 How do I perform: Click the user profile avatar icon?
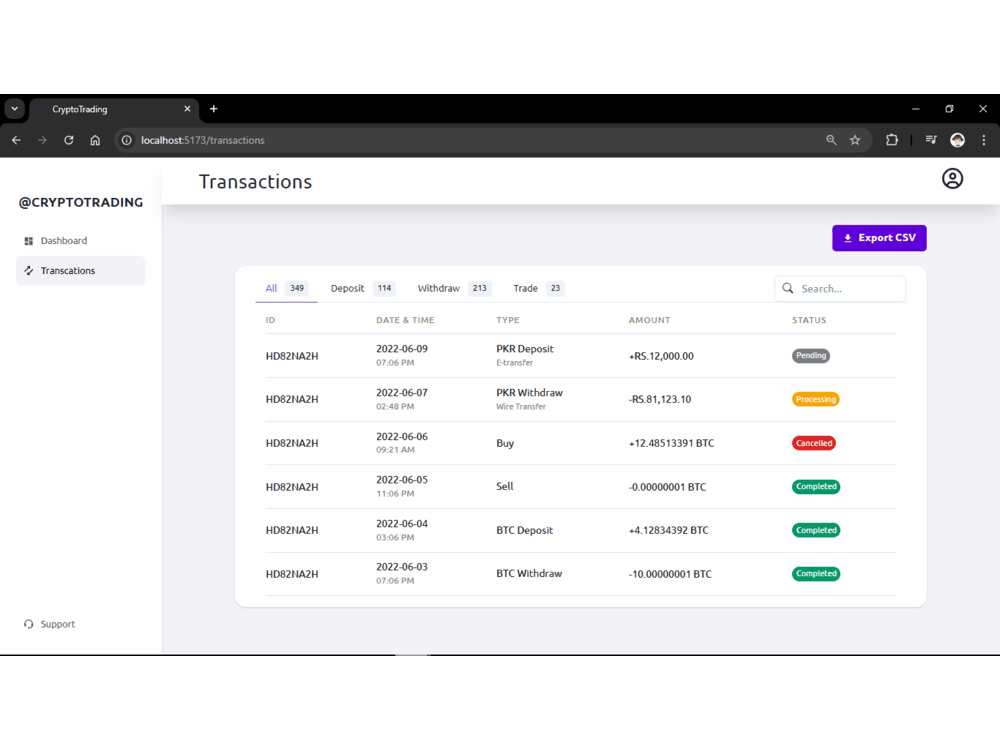tap(952, 179)
